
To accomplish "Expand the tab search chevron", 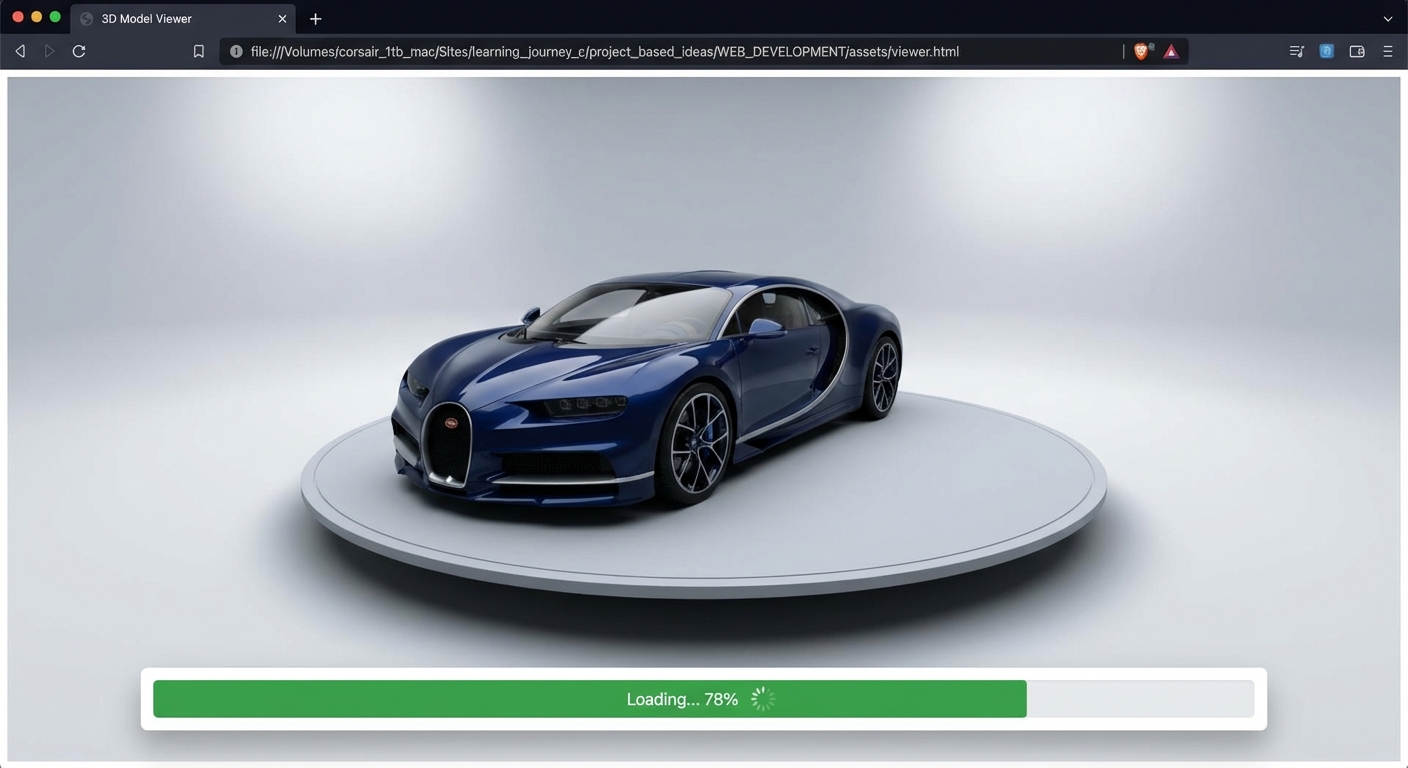I will [x=1388, y=19].
